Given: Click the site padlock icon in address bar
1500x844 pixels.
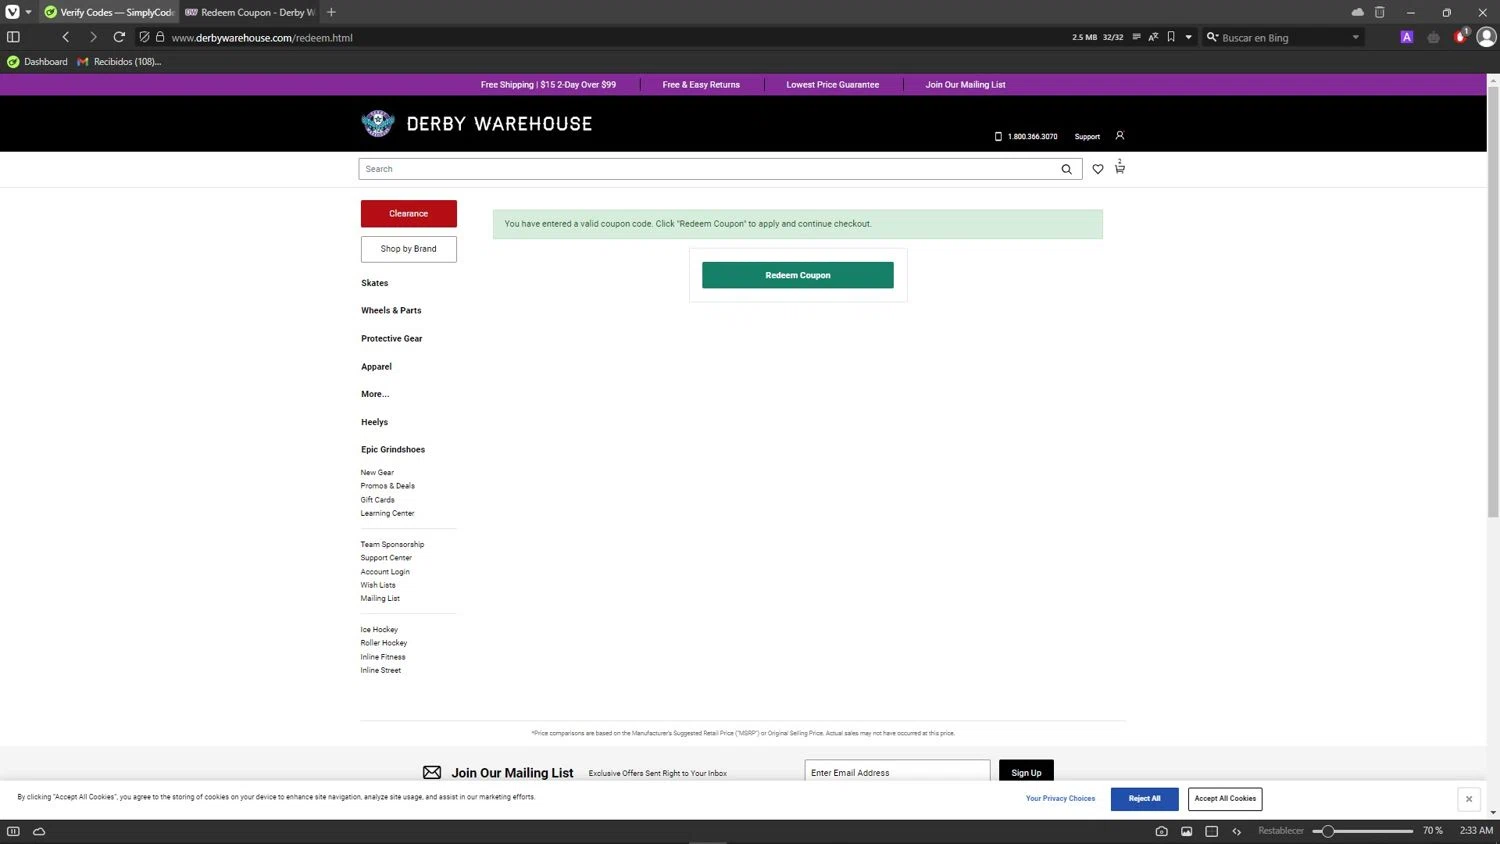Looking at the screenshot, I should pyautogui.click(x=160, y=37).
